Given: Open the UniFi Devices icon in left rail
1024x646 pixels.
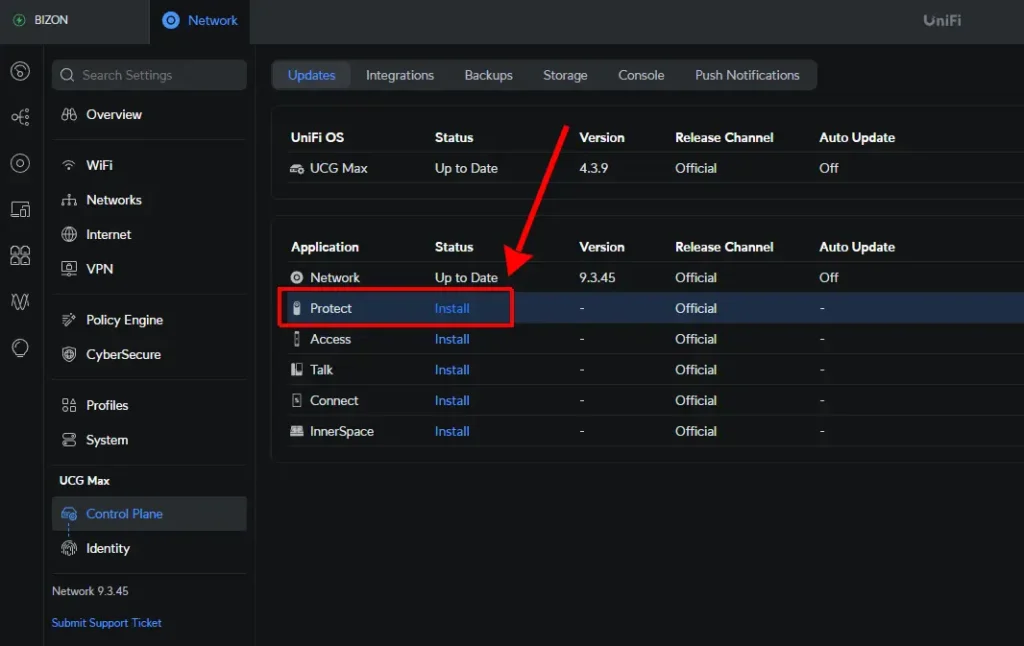Looking at the screenshot, I should [20, 163].
